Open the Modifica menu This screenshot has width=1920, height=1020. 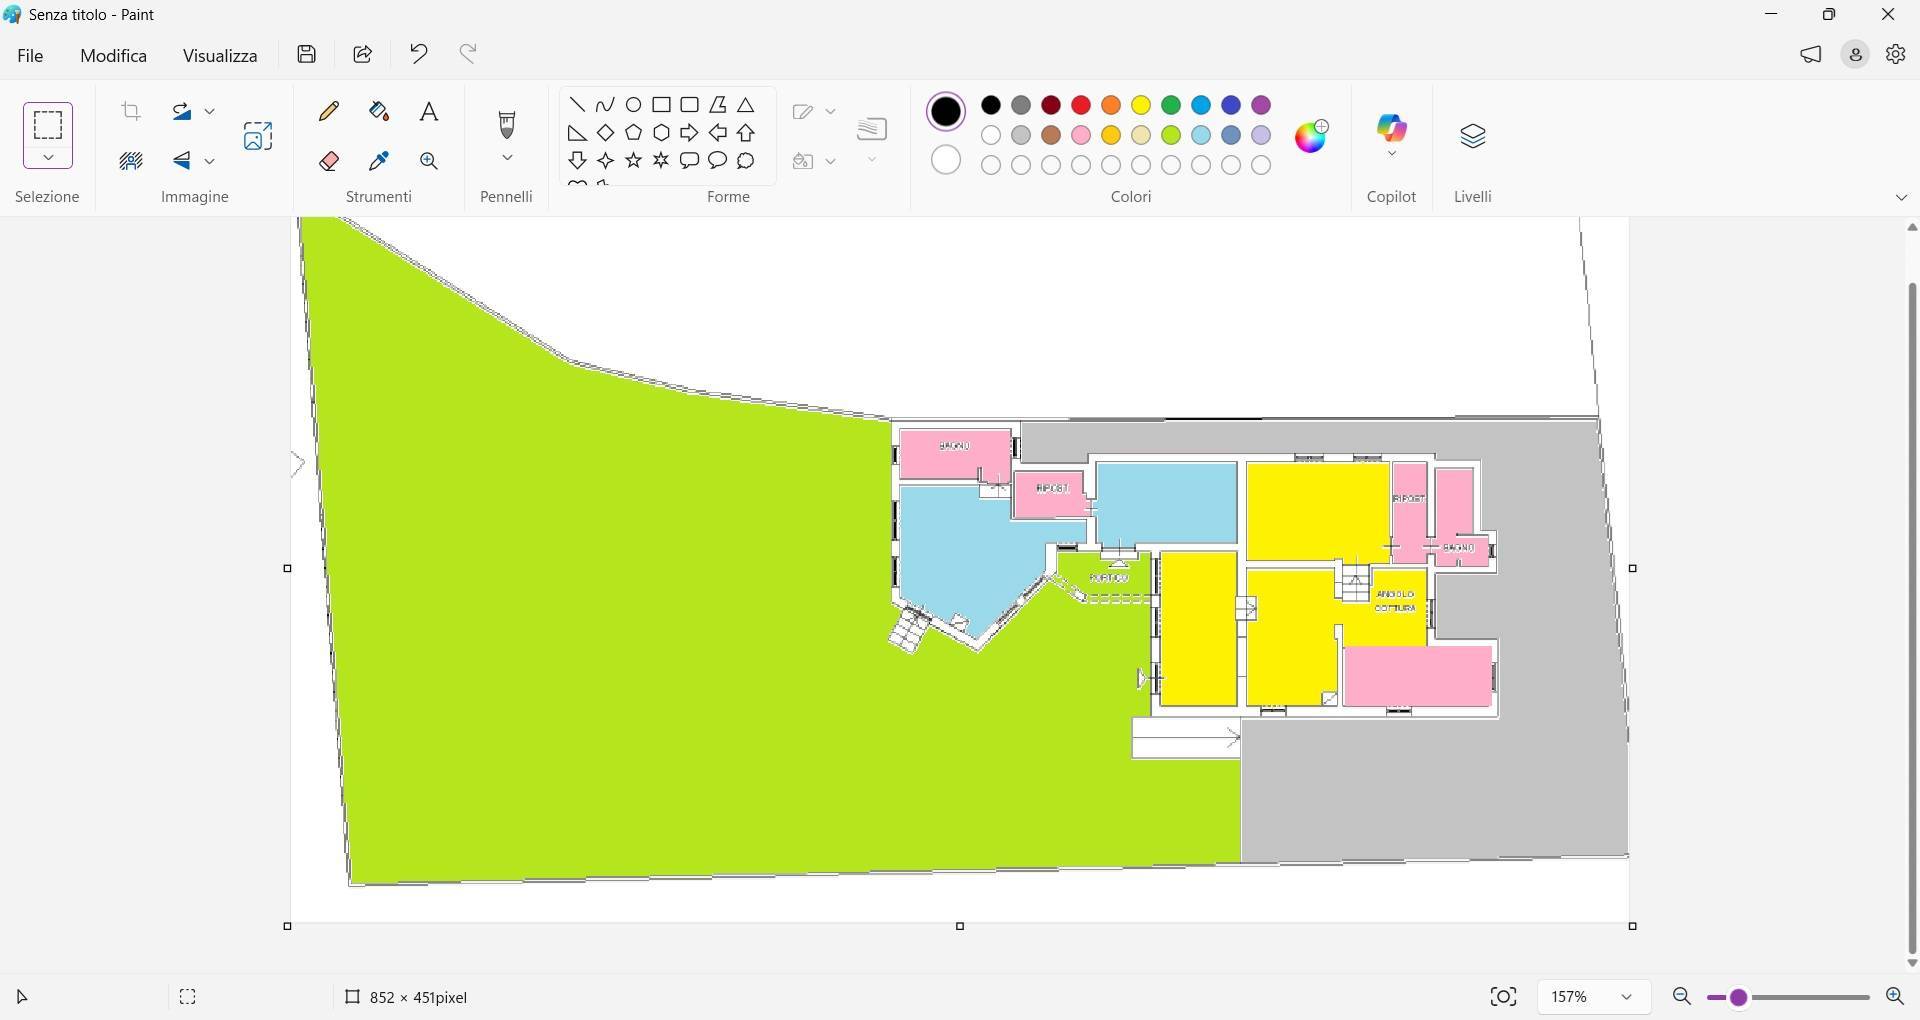114,56
